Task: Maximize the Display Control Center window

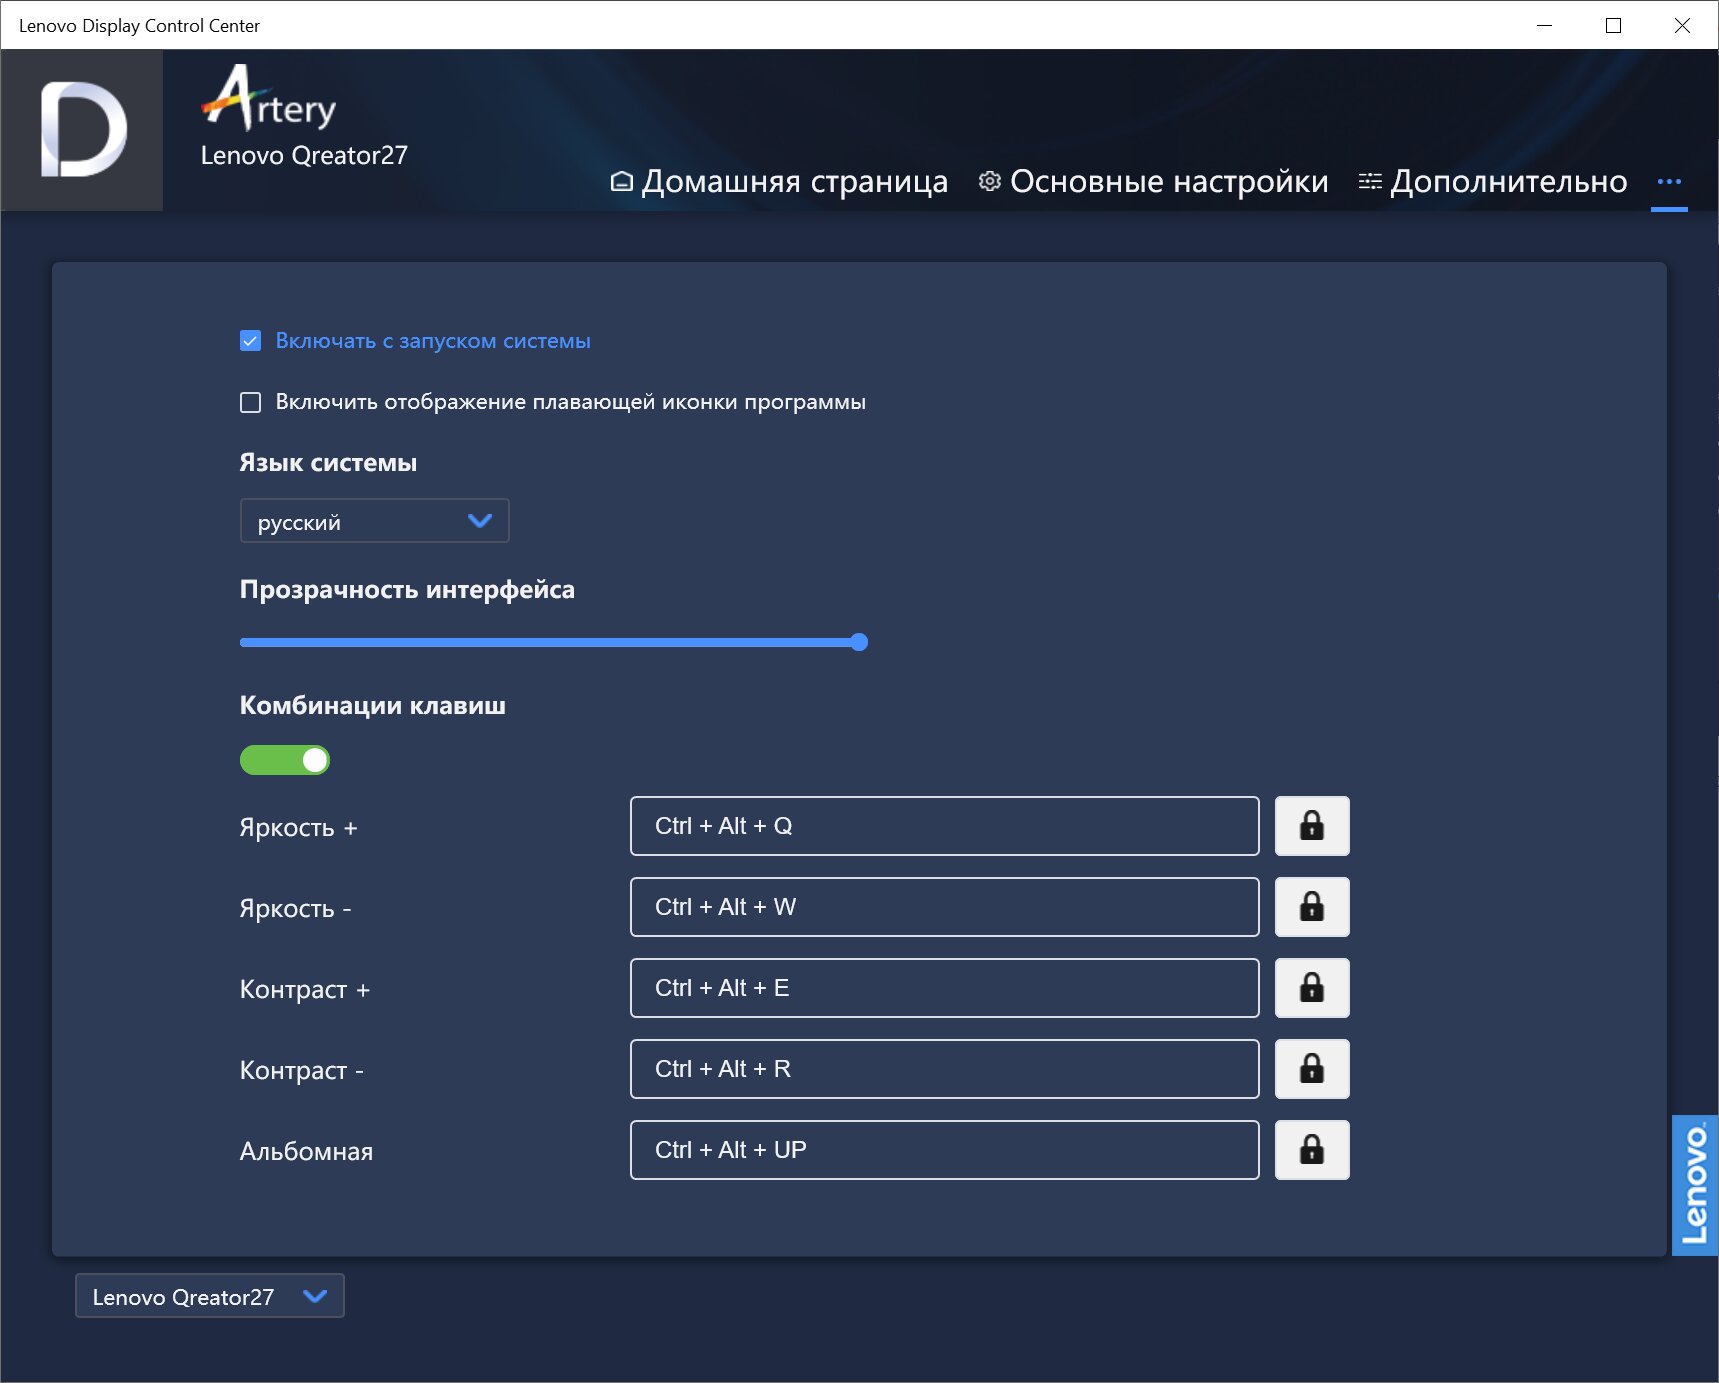Action: coord(1613,25)
